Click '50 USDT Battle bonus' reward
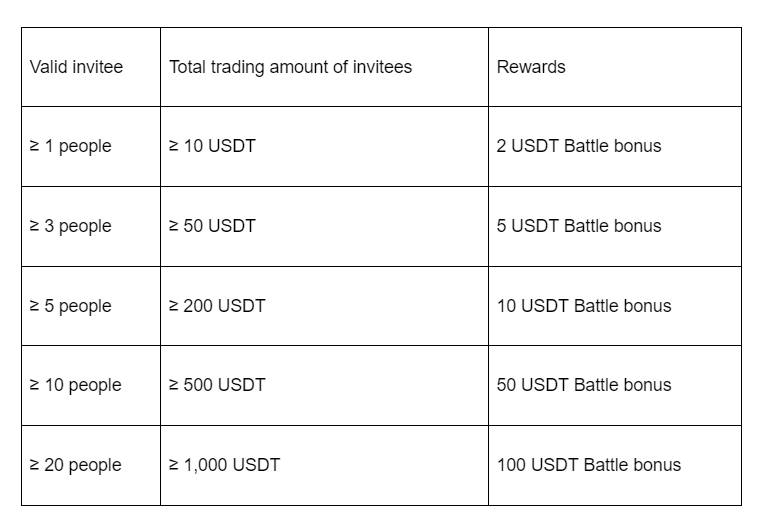Viewport: 767px width, 519px height. [584, 385]
